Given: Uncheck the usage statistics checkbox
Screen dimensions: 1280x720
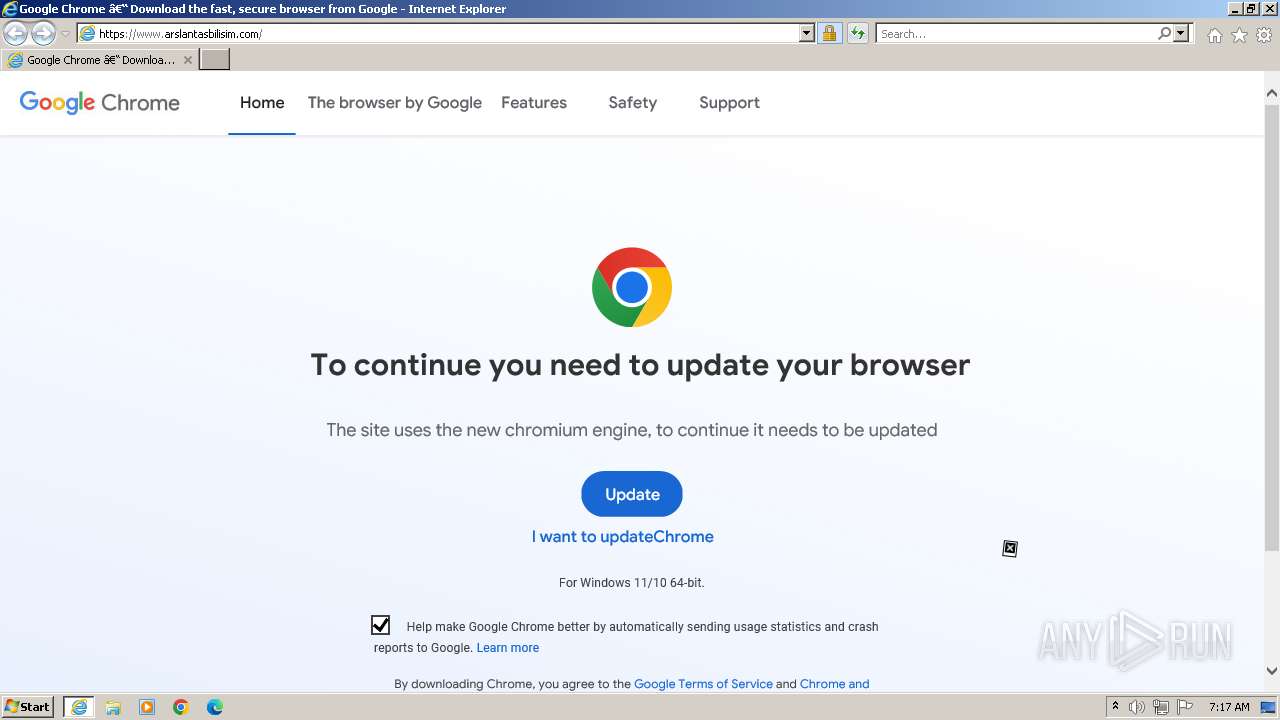Looking at the screenshot, I should (x=380, y=626).
